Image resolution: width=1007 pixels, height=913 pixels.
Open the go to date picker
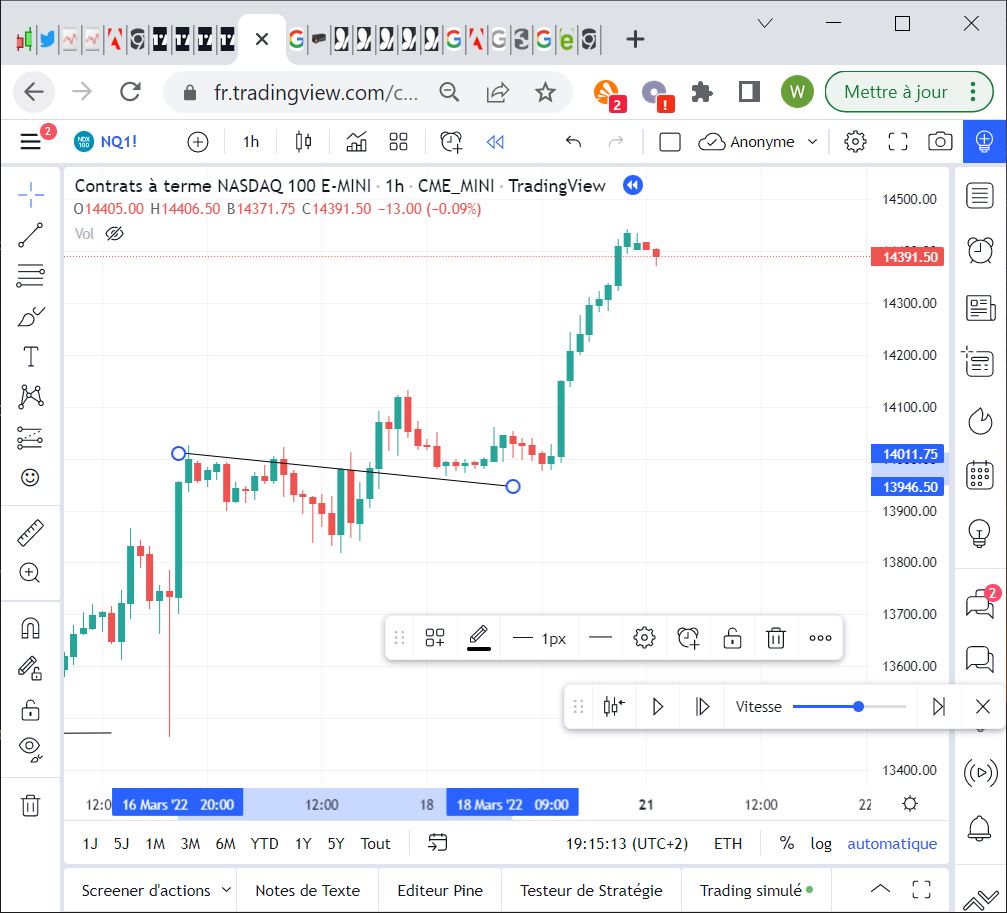pyautogui.click(x=437, y=843)
